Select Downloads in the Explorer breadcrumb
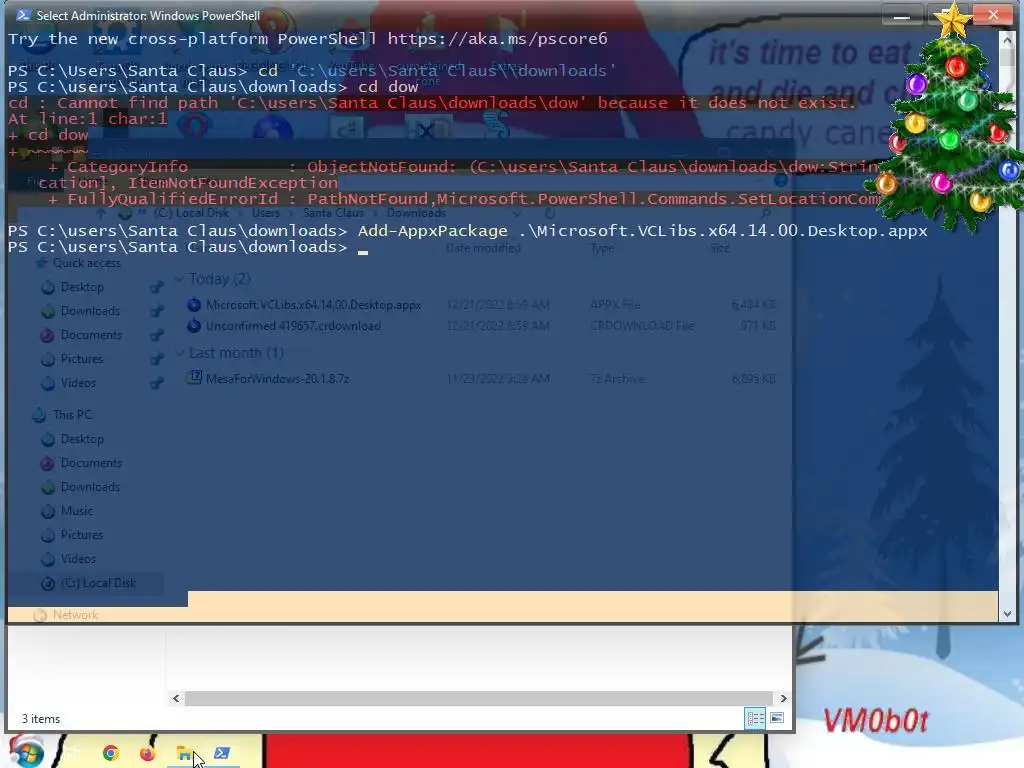 click(x=416, y=213)
